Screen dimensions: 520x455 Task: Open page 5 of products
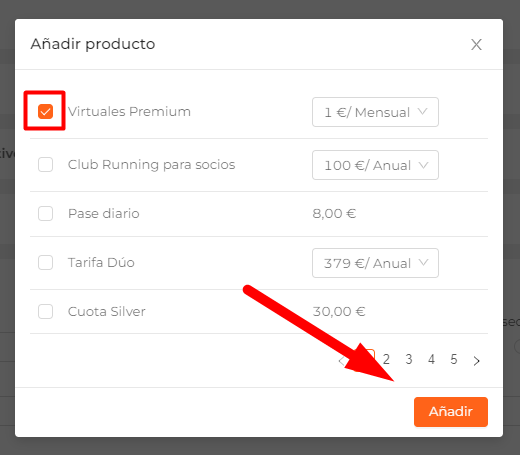[x=454, y=359]
